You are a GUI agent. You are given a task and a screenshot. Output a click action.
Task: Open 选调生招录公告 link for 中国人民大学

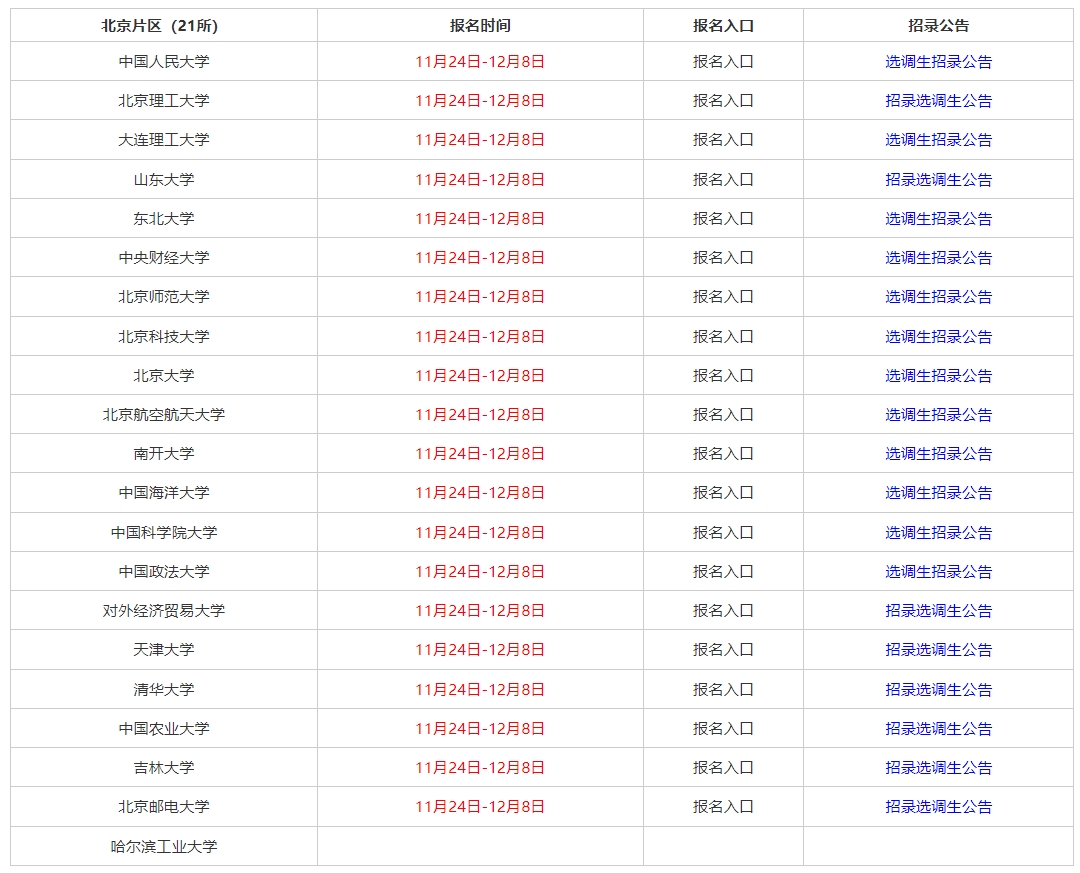click(938, 62)
